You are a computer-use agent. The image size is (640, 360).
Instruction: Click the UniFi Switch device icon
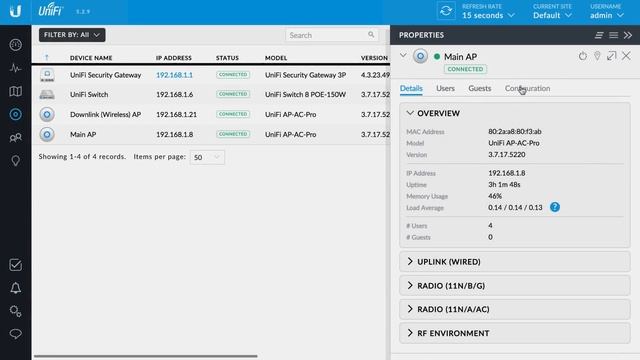(x=47, y=95)
